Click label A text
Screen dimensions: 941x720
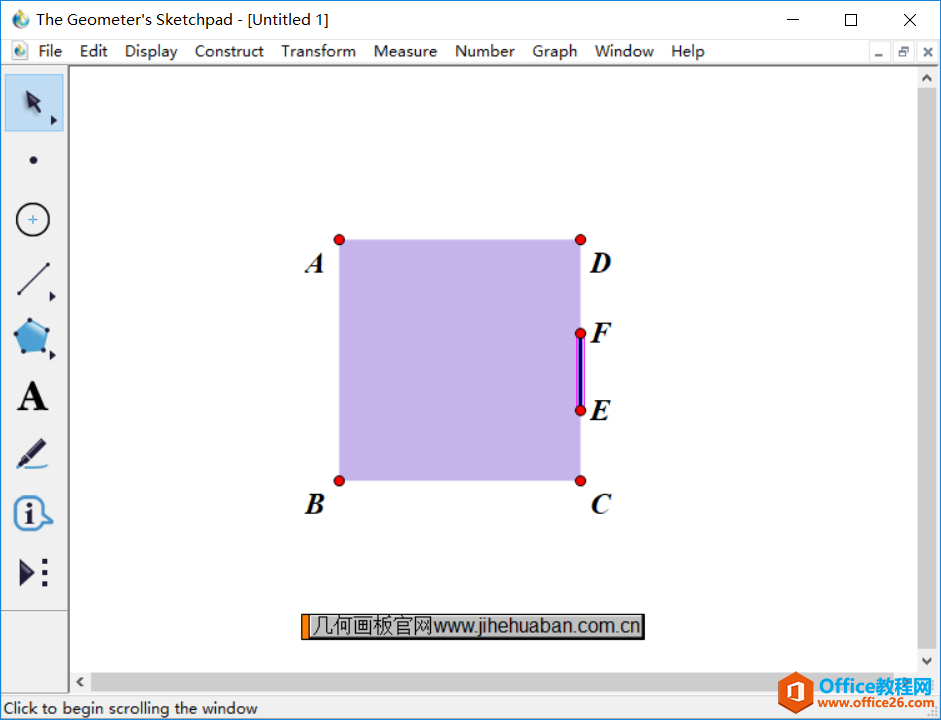pos(315,263)
